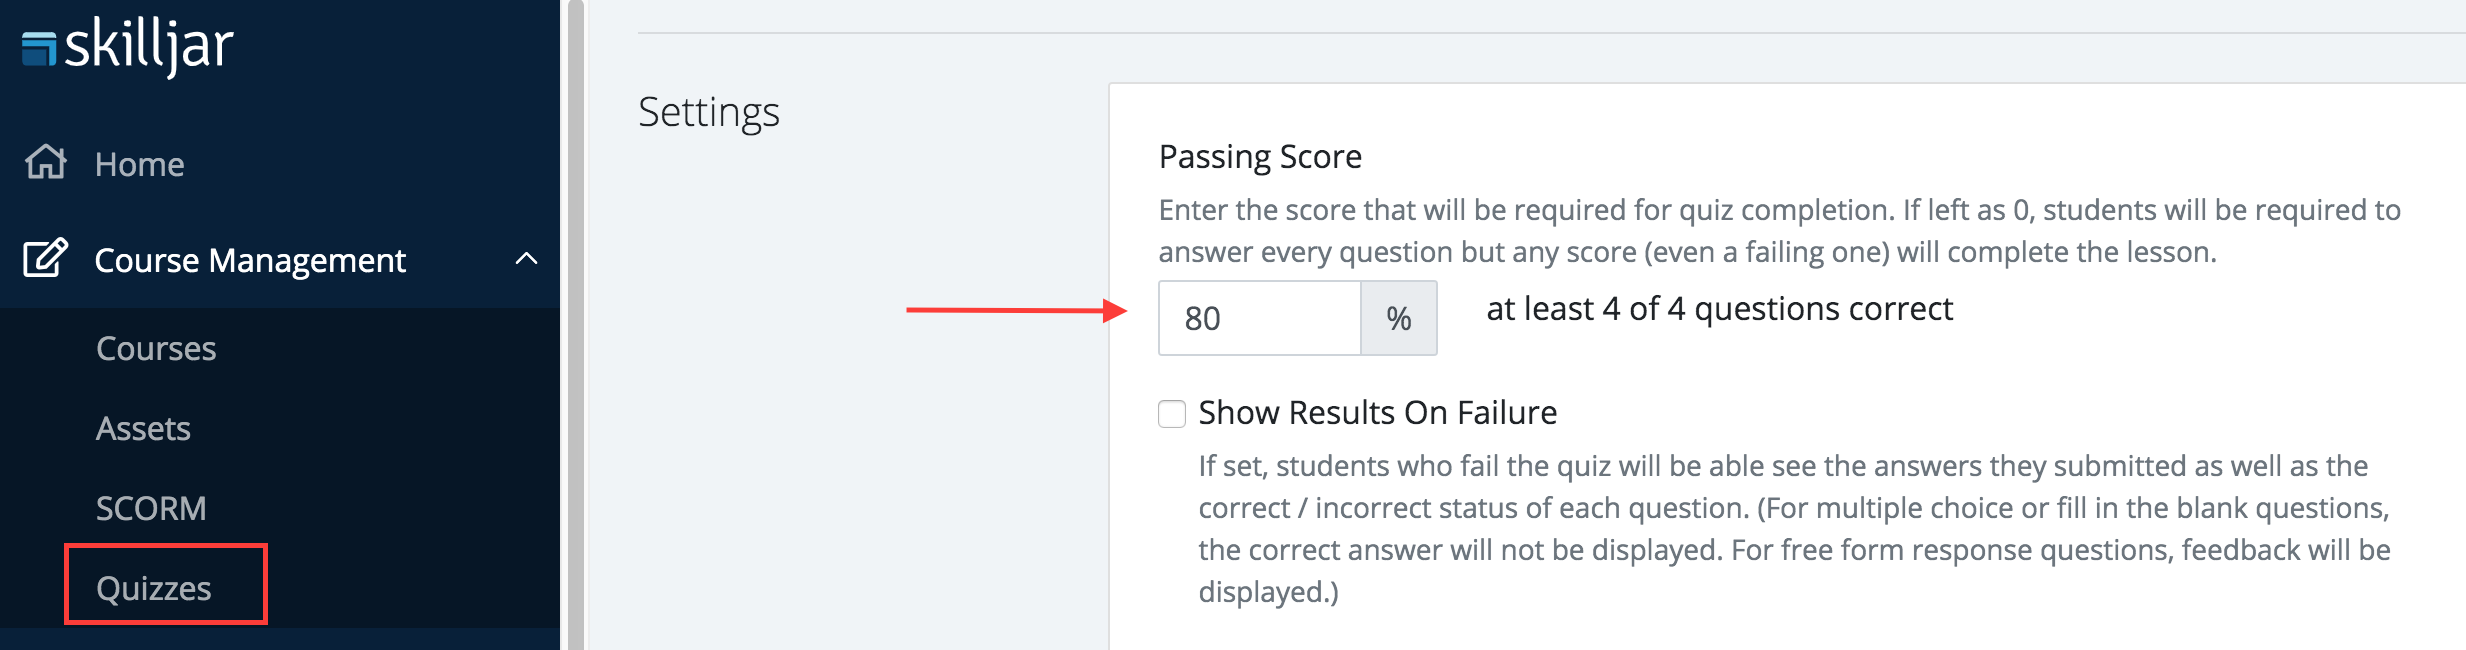Focus the Passing Score input field
The height and width of the screenshot is (650, 2466).
(1259, 318)
